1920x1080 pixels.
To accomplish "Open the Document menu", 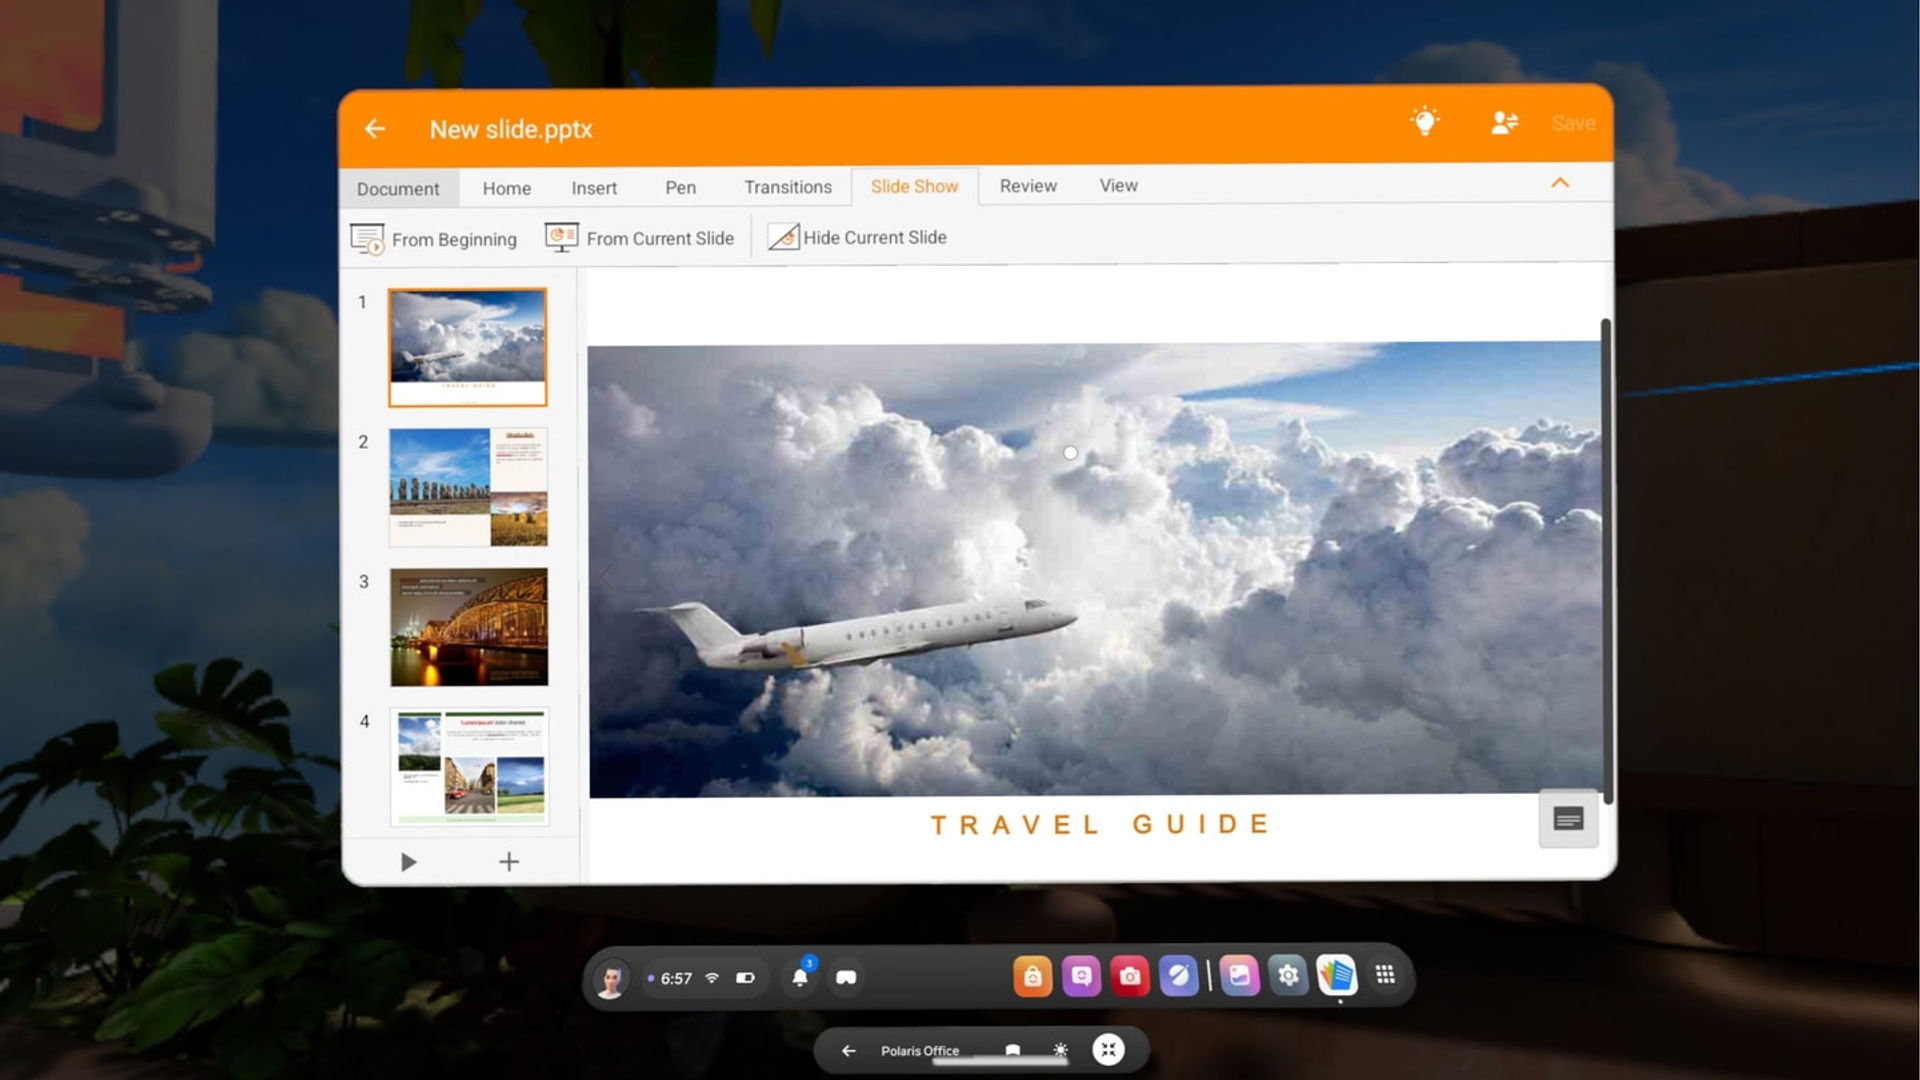I will coord(398,189).
